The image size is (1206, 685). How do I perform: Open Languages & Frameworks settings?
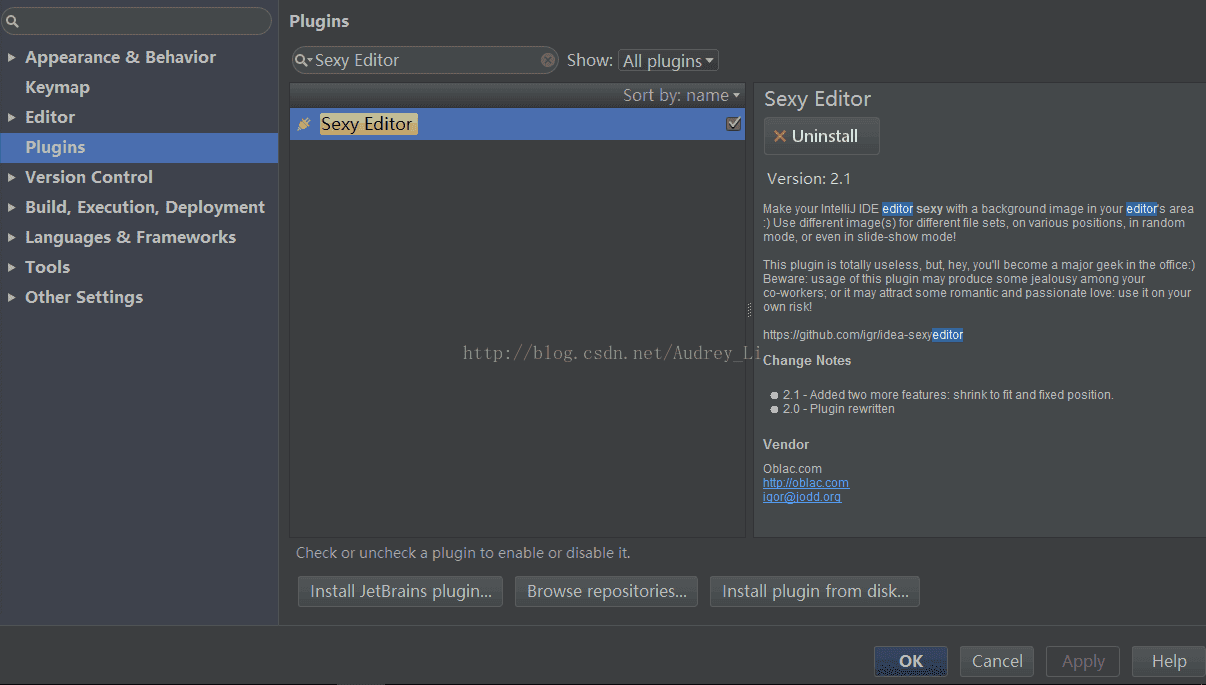tap(130, 237)
